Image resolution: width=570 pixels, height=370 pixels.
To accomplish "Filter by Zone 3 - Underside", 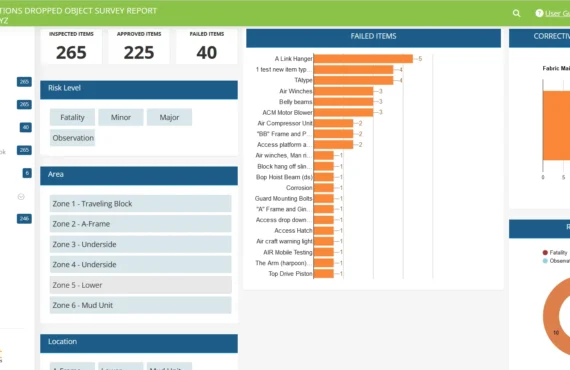I will [x=140, y=244].
